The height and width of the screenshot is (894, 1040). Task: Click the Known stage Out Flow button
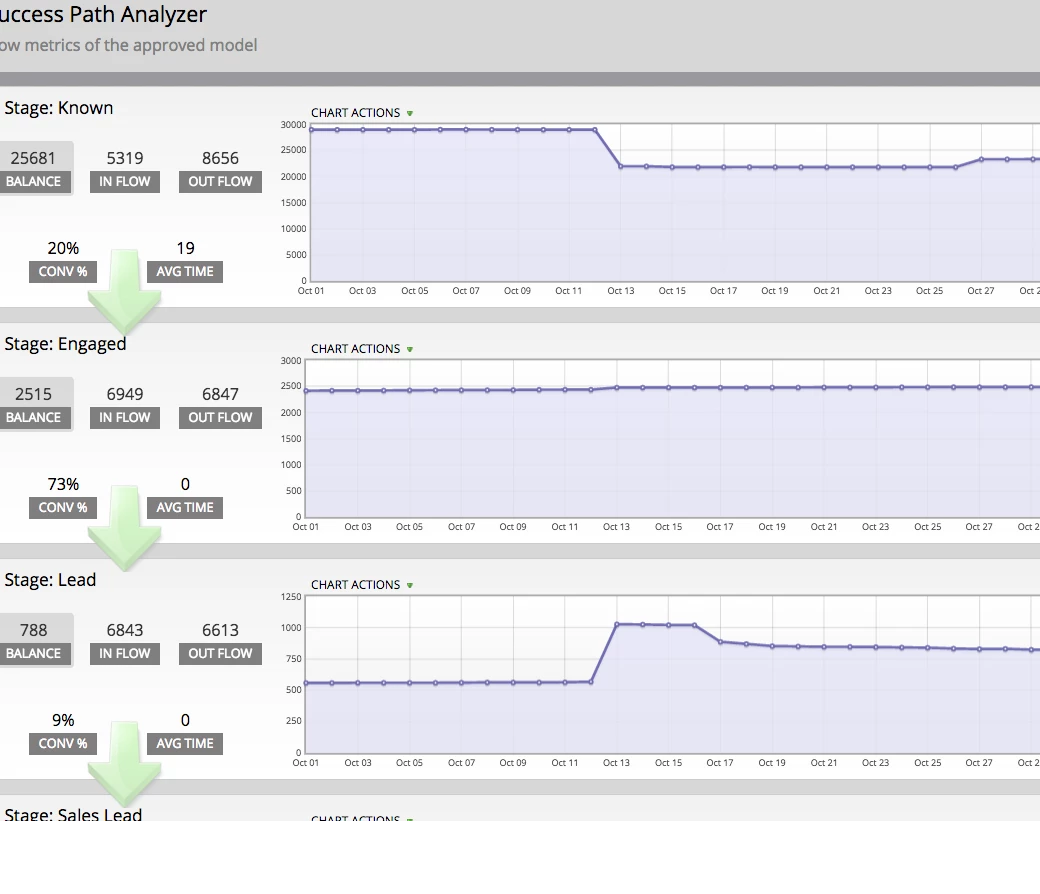click(x=220, y=182)
